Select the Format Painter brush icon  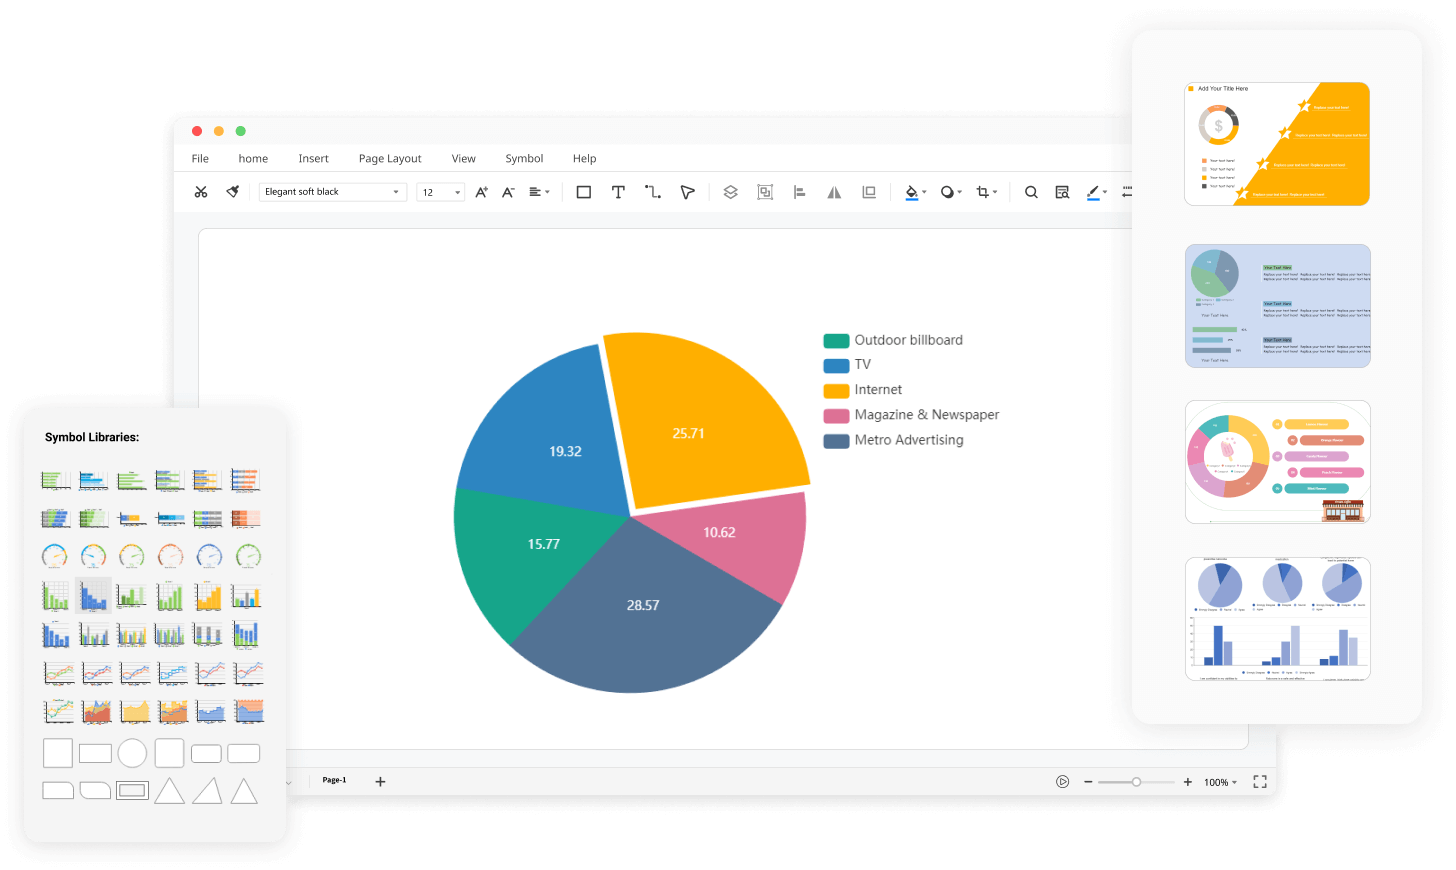coord(233,192)
